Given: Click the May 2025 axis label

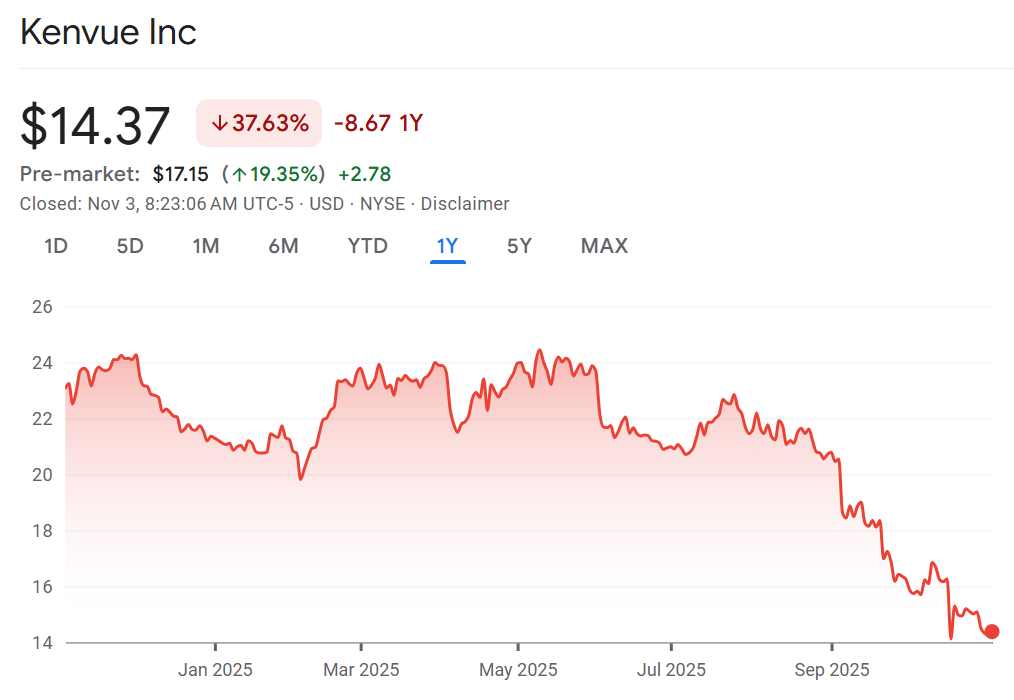Looking at the screenshot, I should click(x=518, y=669).
